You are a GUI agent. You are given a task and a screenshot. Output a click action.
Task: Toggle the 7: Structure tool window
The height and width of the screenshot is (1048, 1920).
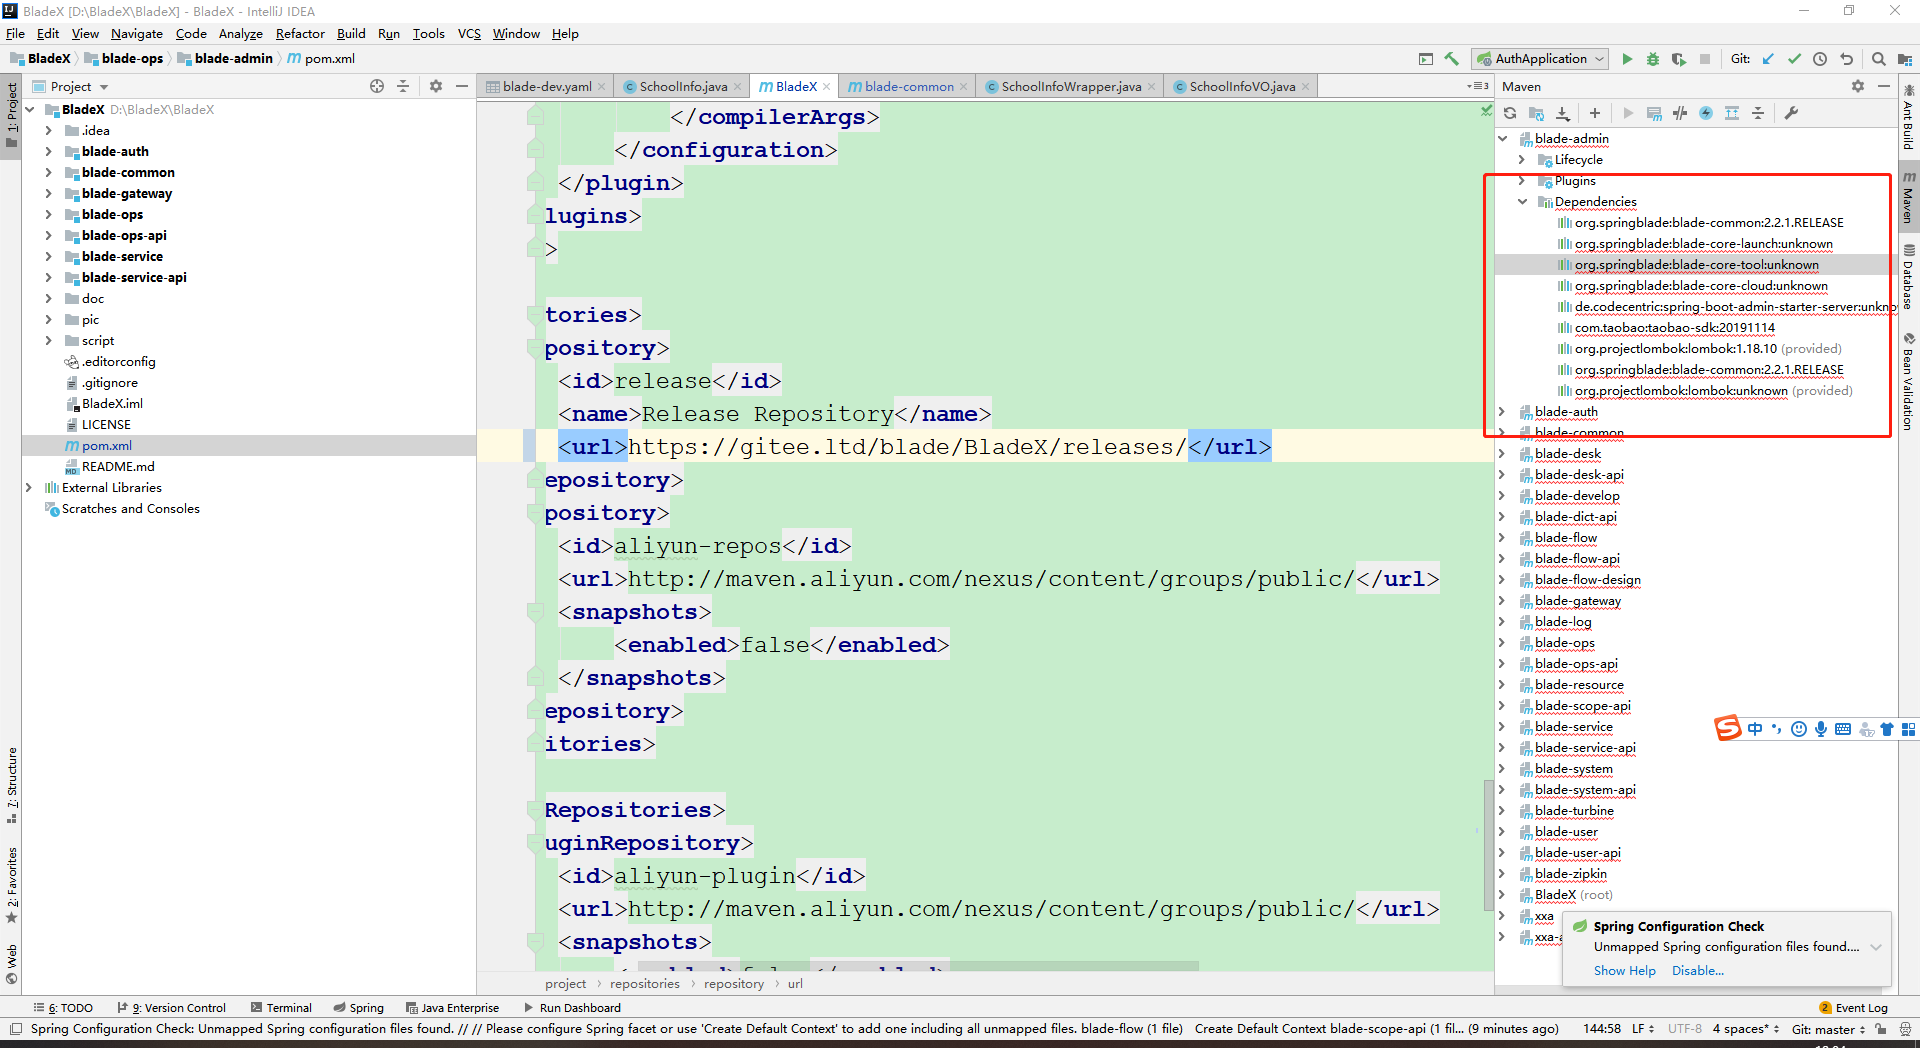click(11, 786)
